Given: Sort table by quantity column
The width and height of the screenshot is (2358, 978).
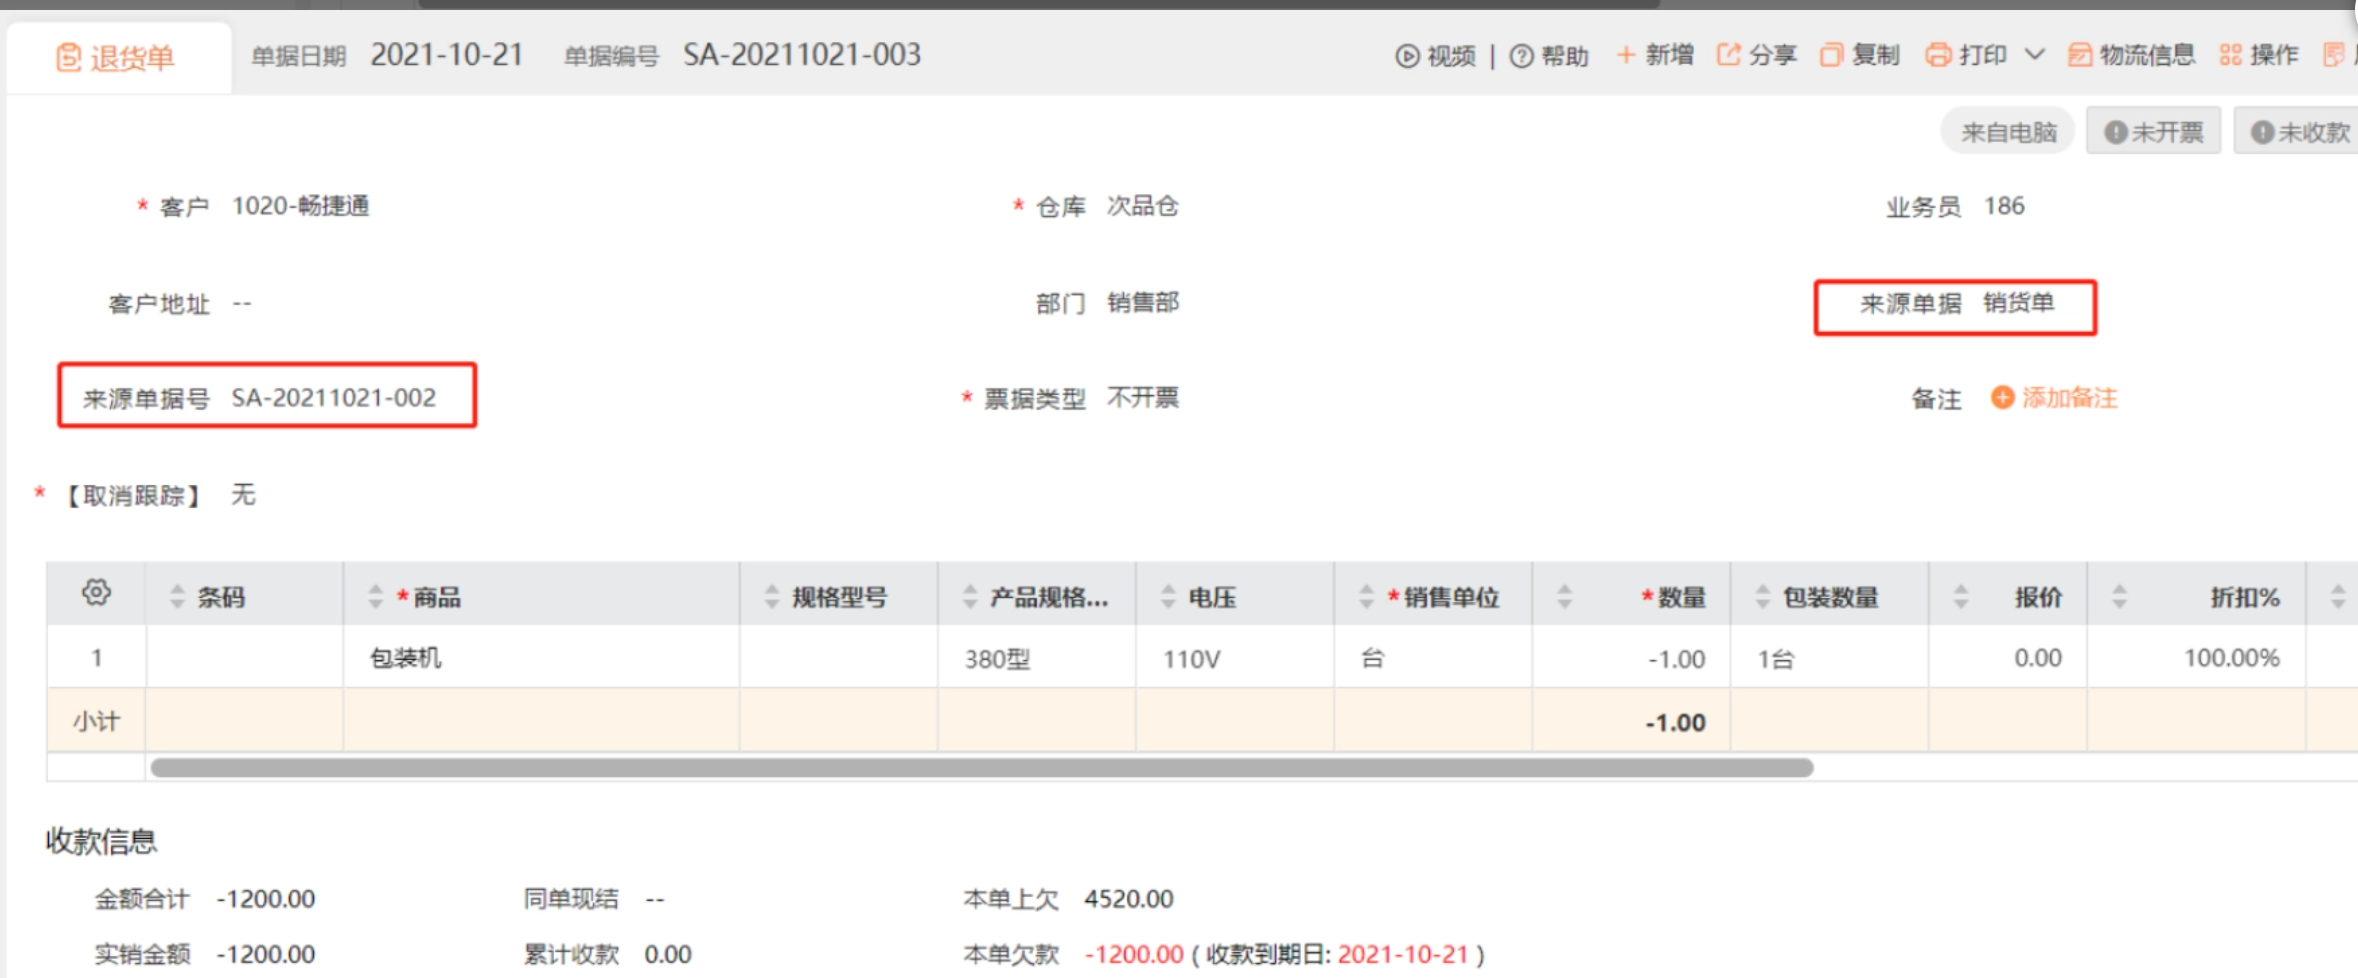Looking at the screenshot, I should (1565, 597).
